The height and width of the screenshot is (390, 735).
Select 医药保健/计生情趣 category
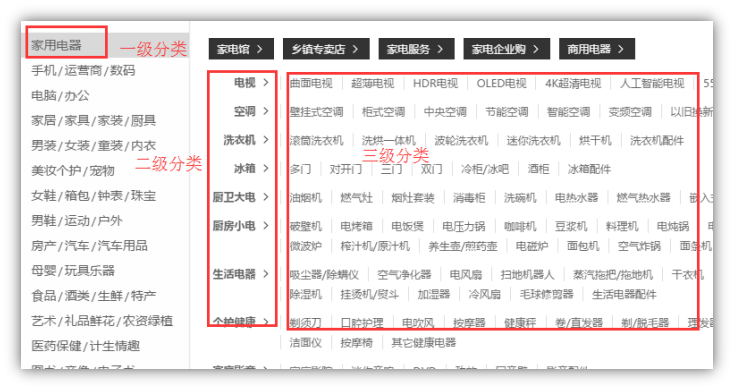[85, 346]
